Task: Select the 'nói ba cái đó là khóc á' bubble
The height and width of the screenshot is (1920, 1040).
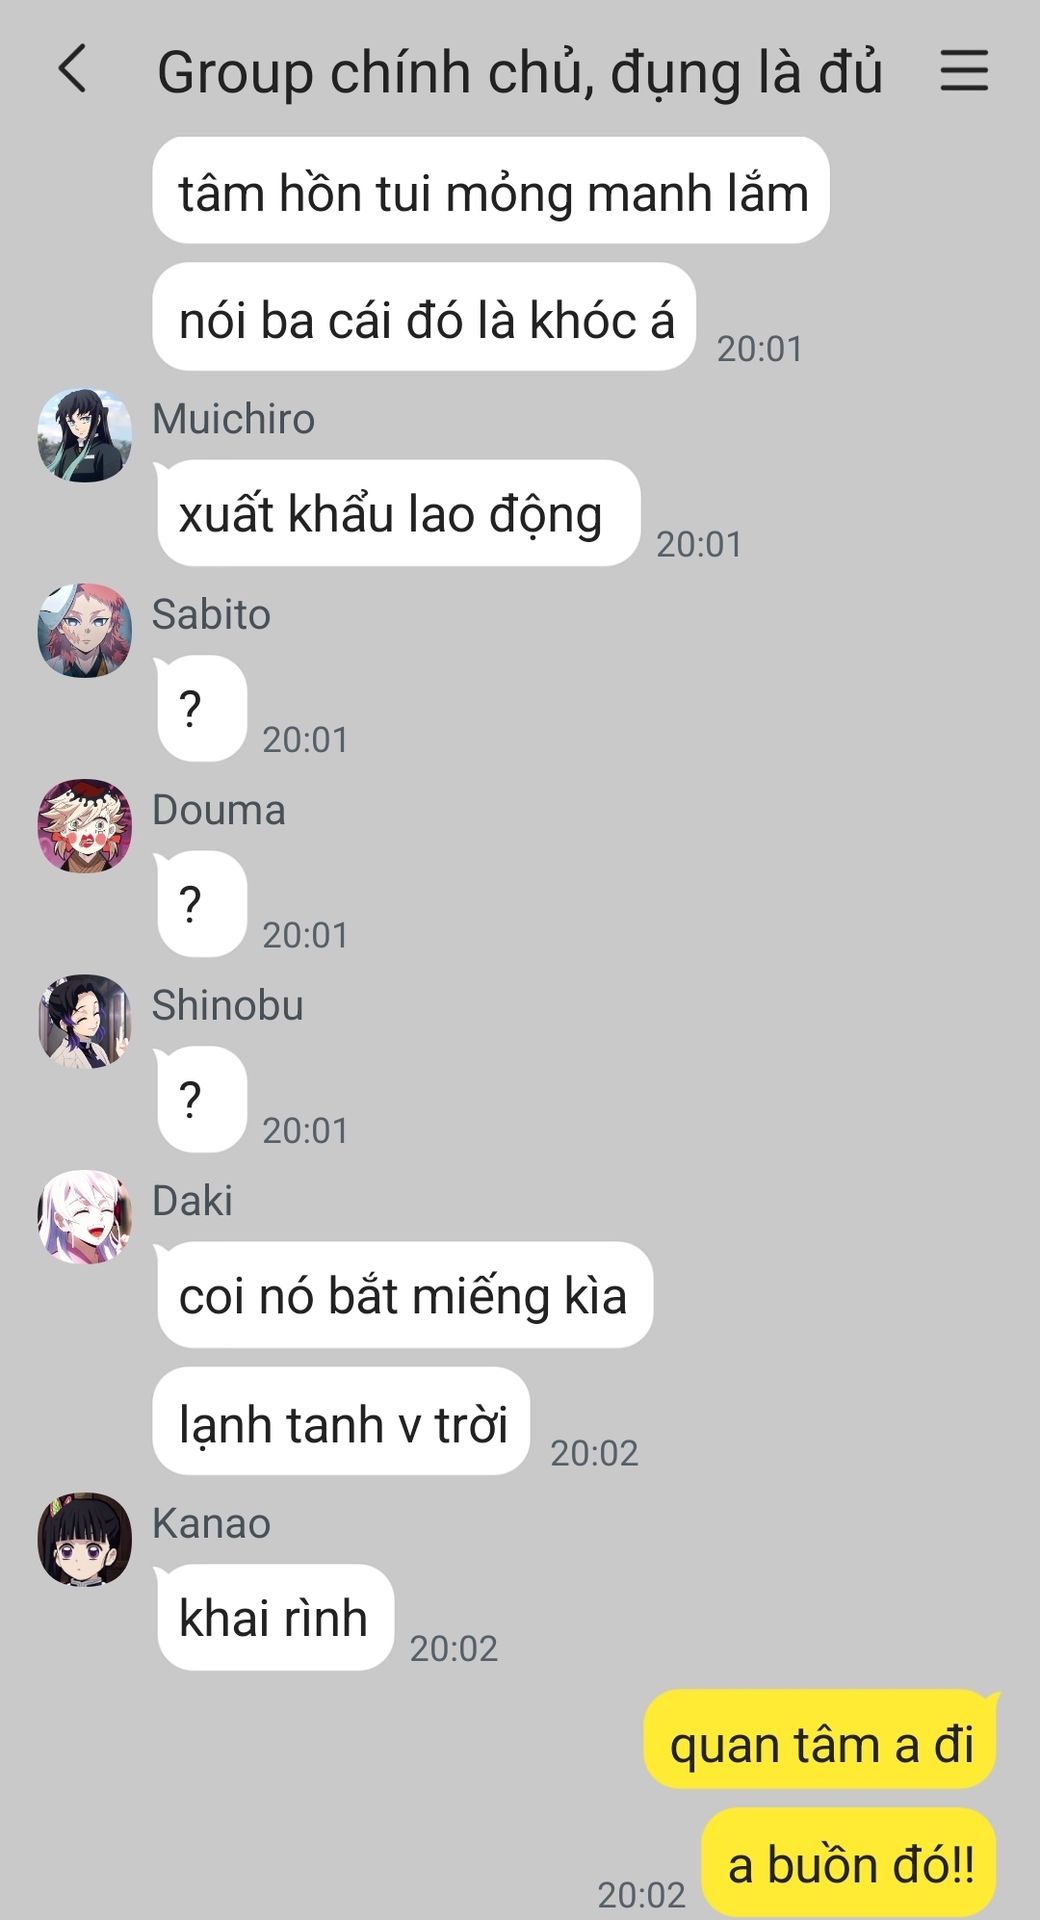Action: (424, 316)
